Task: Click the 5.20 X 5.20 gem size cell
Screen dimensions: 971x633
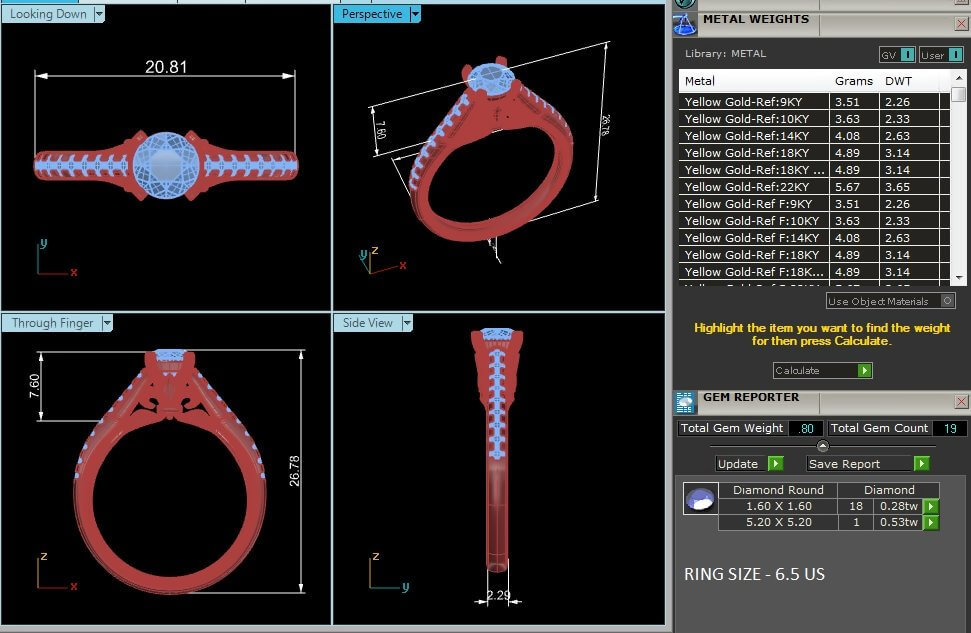Action: pos(778,522)
